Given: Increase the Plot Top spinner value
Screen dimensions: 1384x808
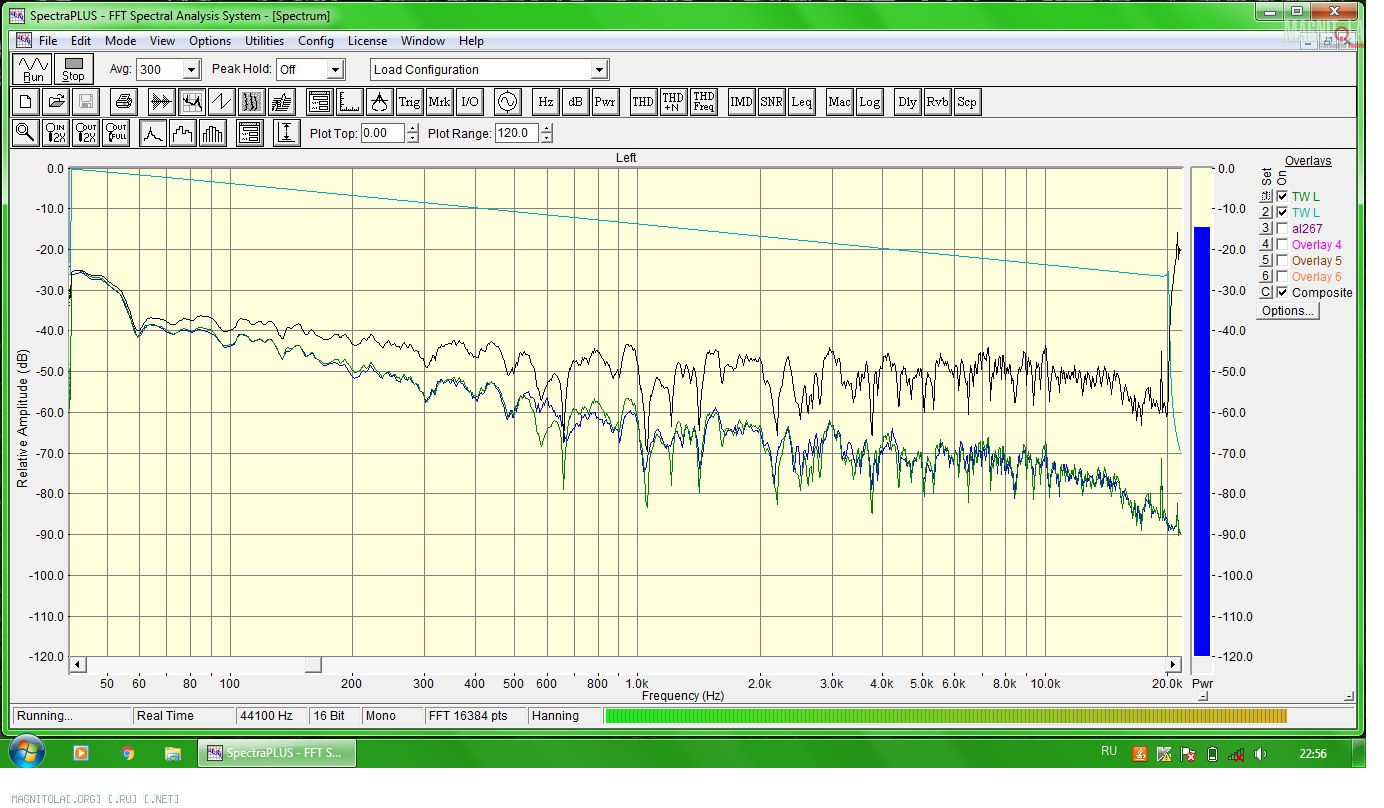Looking at the screenshot, I should pyautogui.click(x=413, y=128).
